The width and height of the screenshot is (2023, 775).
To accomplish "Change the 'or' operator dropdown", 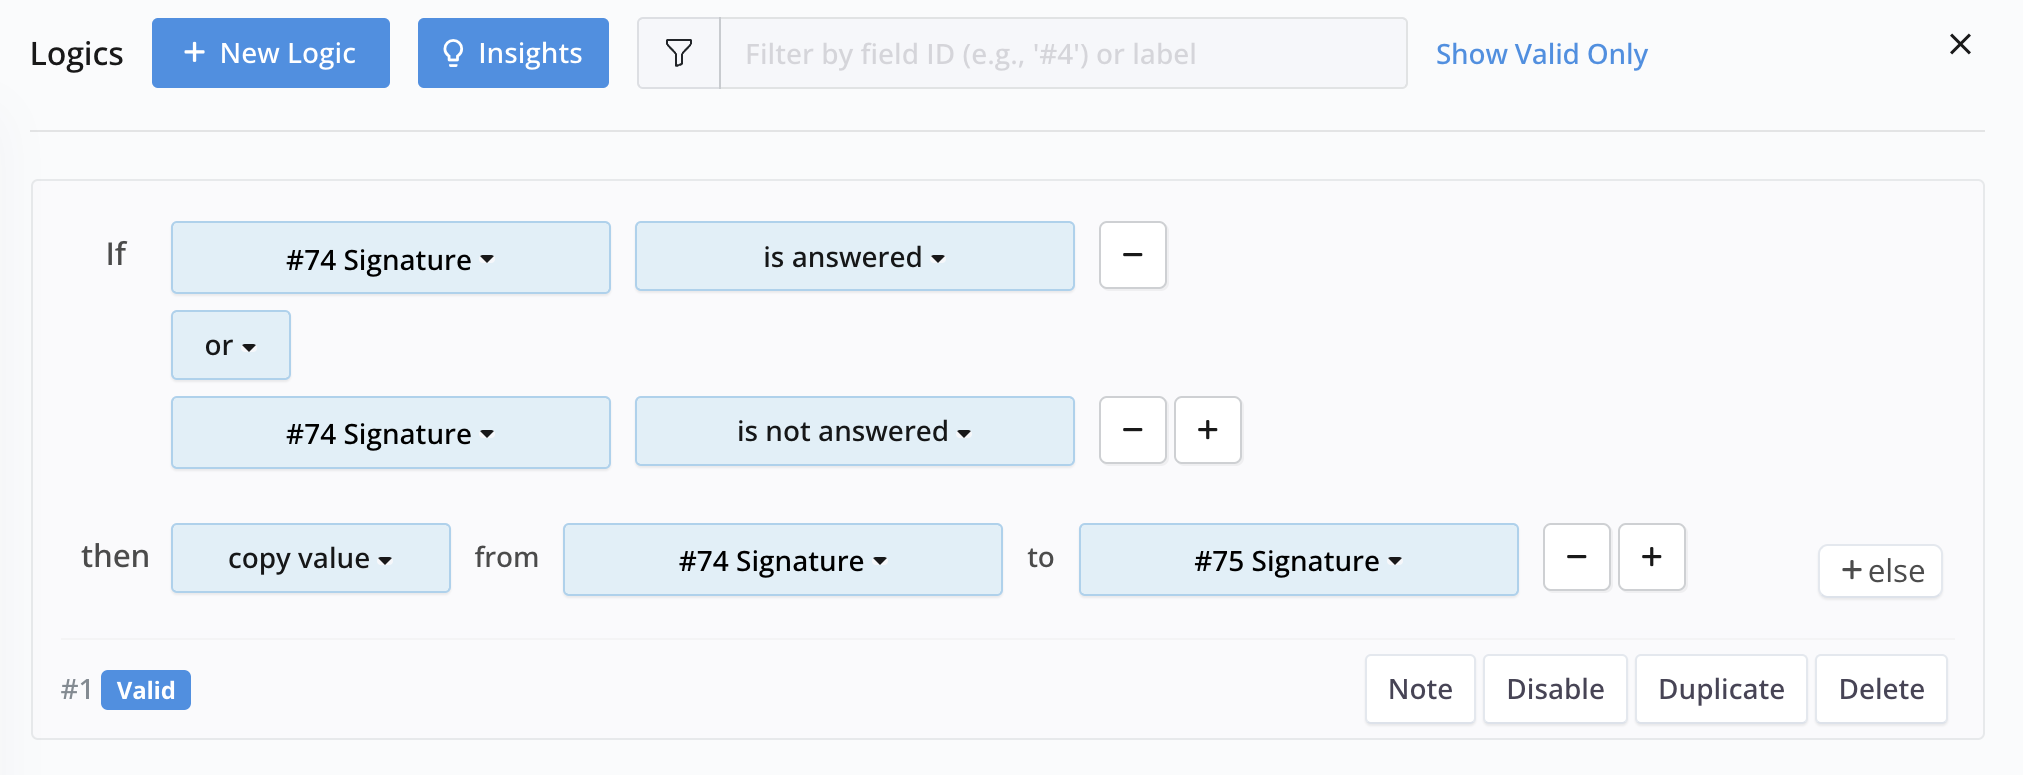I will [231, 345].
